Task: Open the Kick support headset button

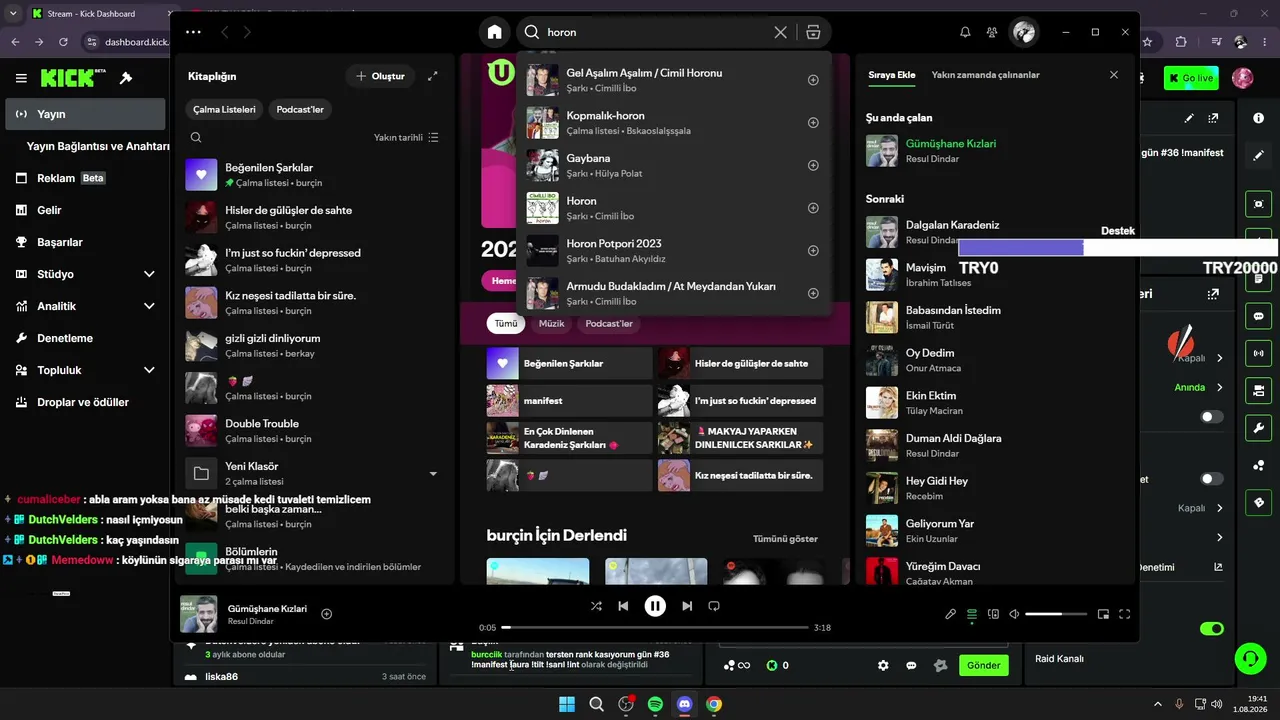Action: (1250, 658)
